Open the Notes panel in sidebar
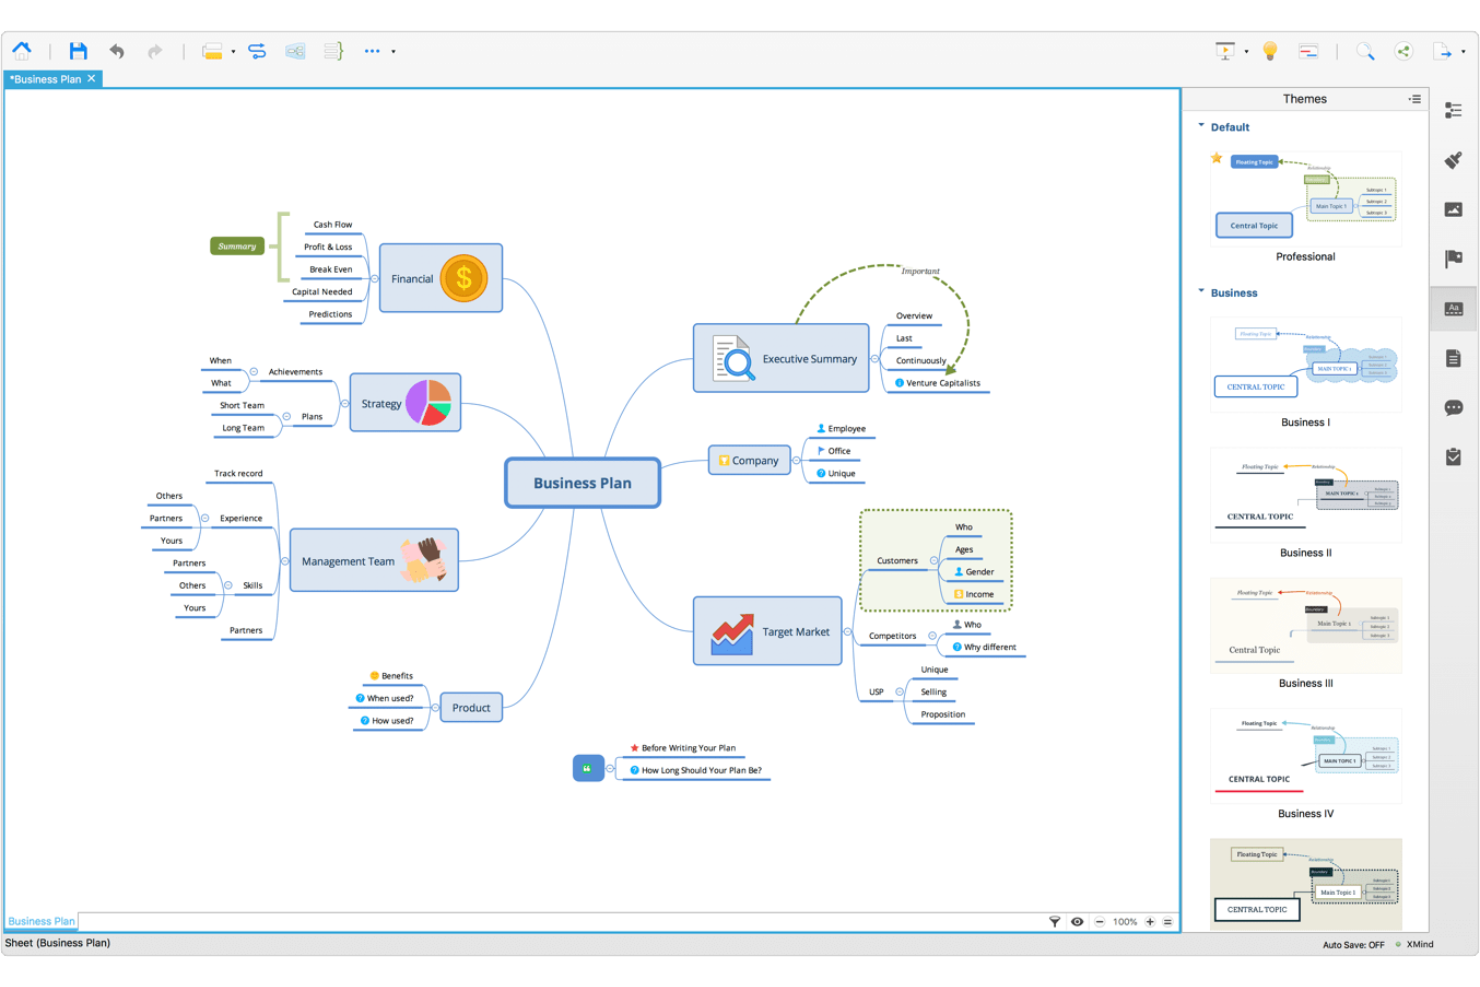1480x987 pixels. pos(1454,358)
